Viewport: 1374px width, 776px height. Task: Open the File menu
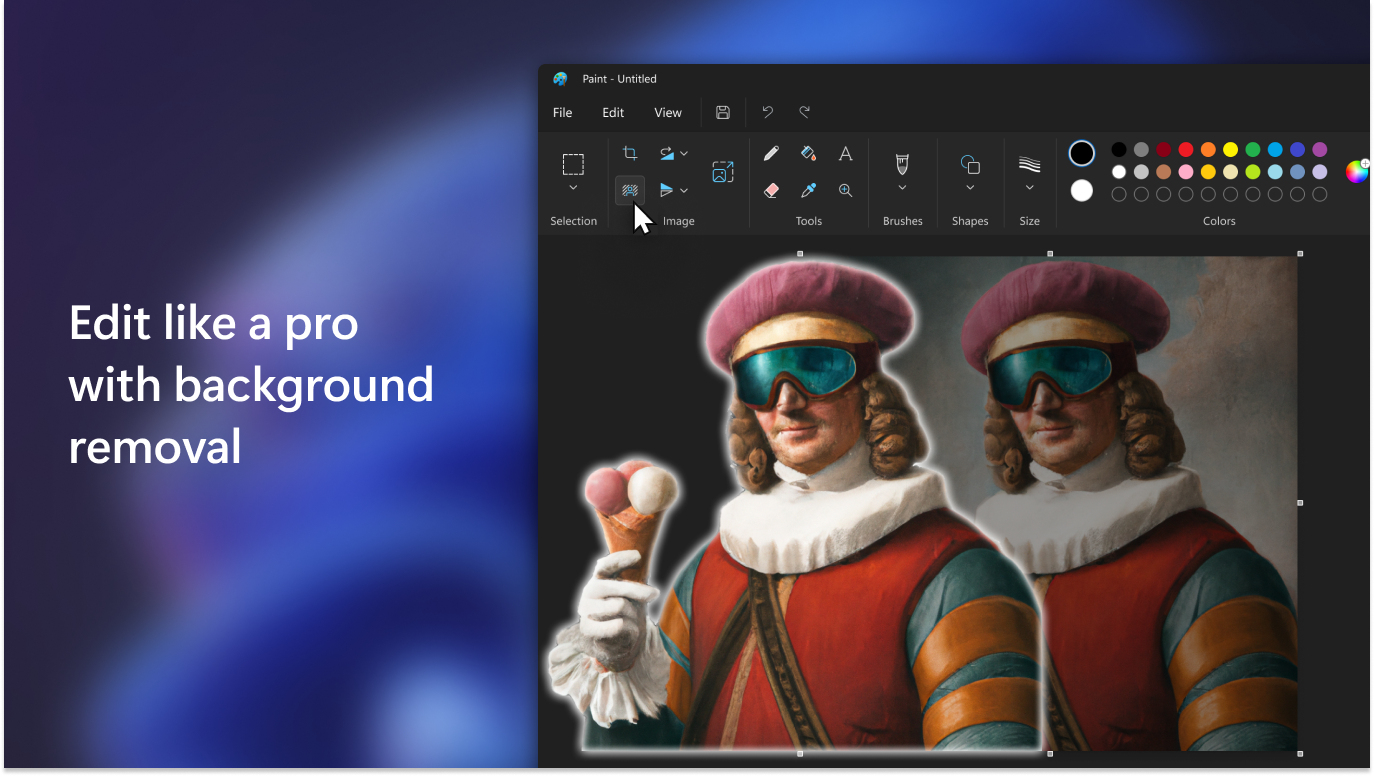tap(562, 112)
